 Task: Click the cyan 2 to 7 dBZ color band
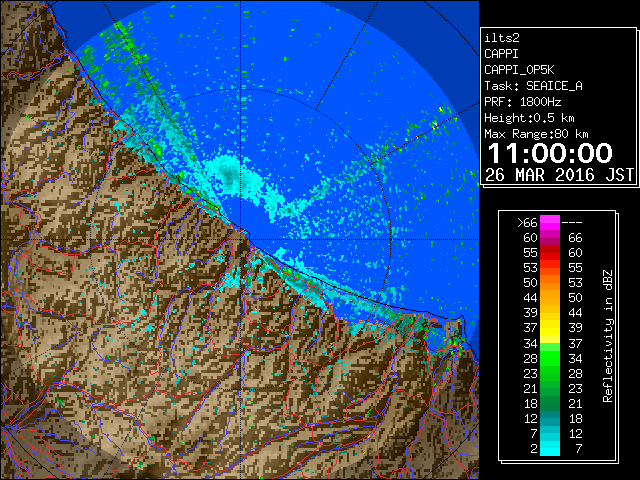pyautogui.click(x=550, y=449)
